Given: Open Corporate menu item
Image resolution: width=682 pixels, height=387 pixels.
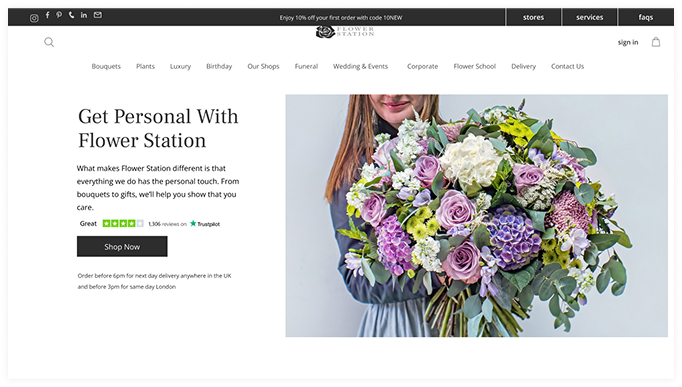Looking at the screenshot, I should click(423, 67).
